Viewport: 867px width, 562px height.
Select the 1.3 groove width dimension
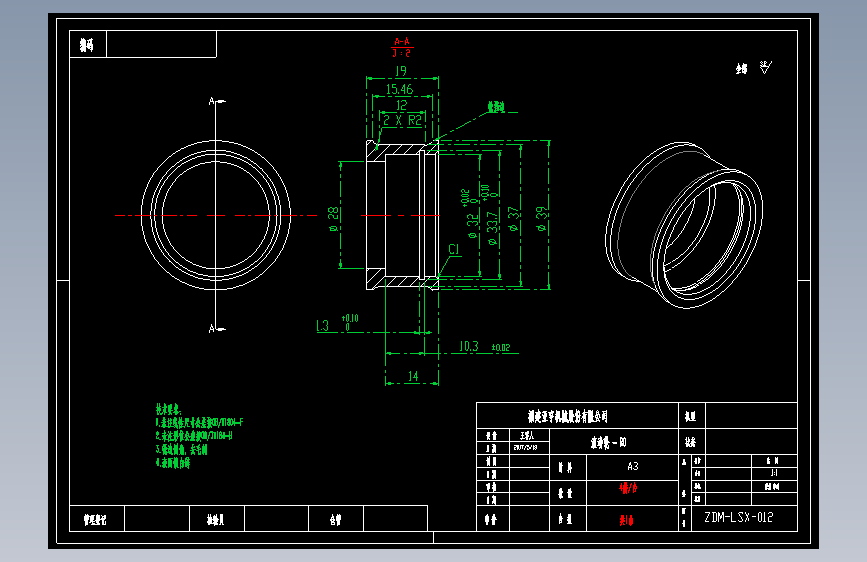[x=322, y=326]
